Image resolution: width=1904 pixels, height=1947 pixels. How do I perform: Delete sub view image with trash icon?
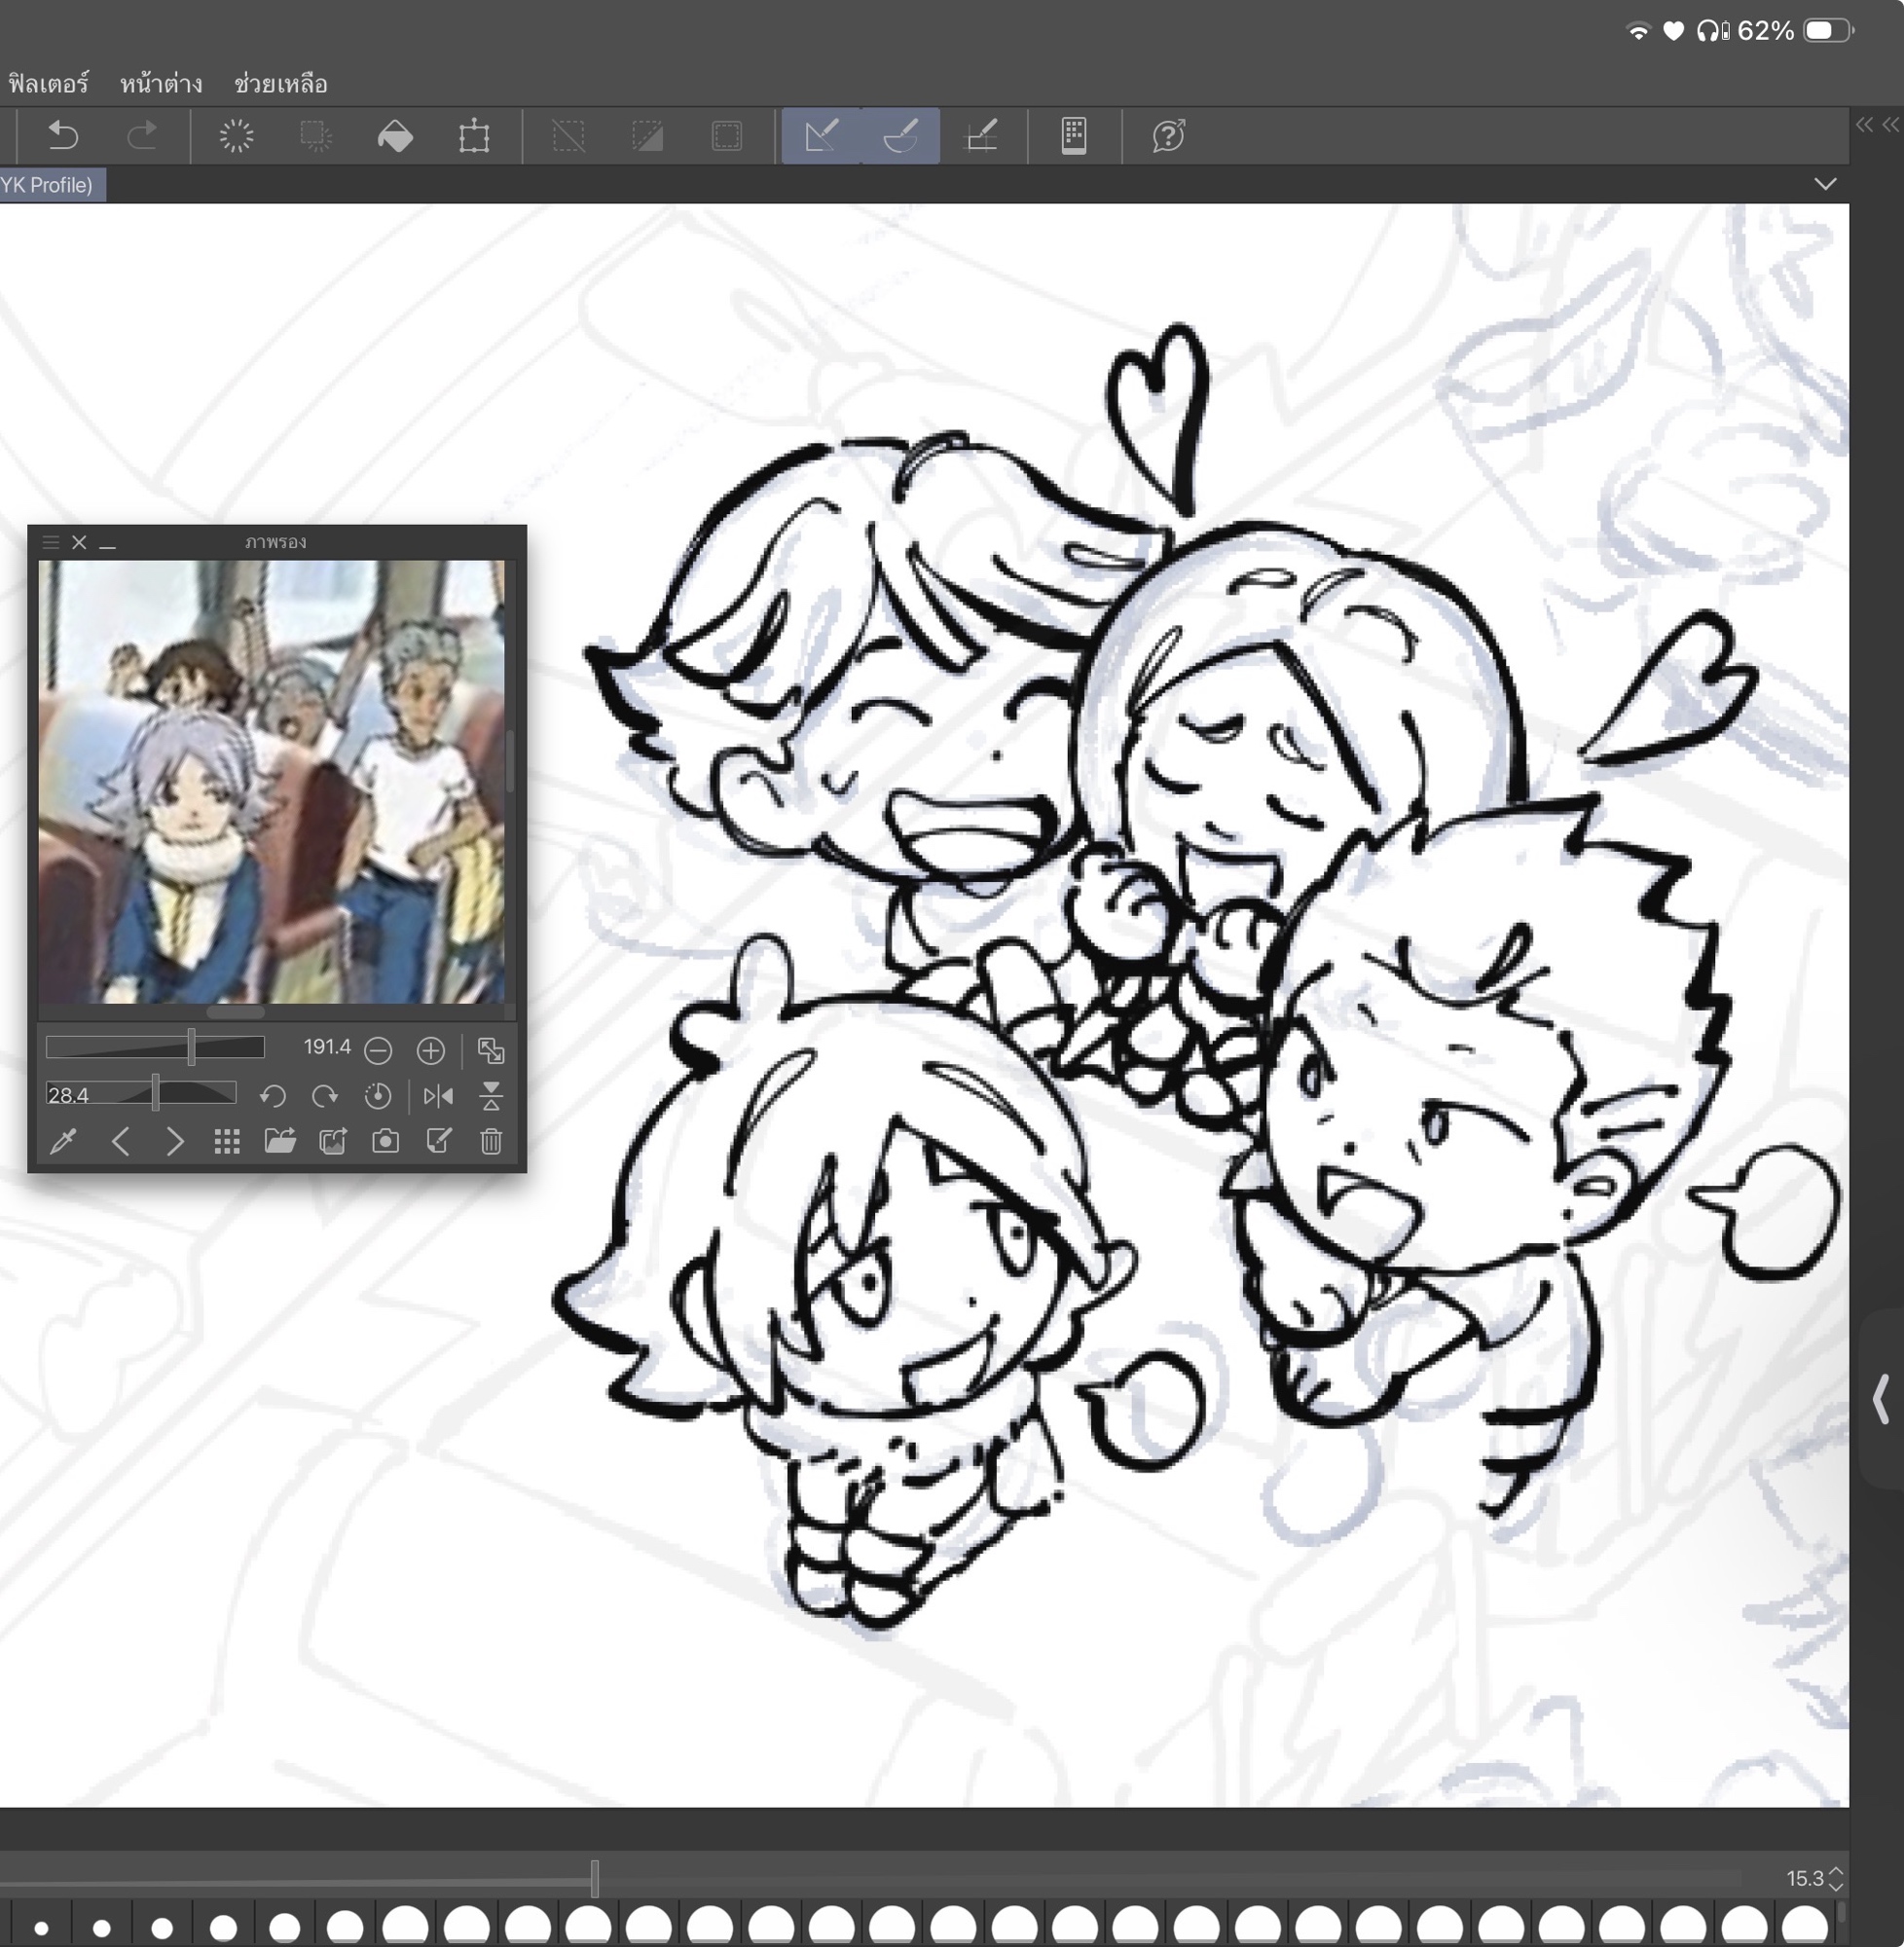coord(490,1141)
